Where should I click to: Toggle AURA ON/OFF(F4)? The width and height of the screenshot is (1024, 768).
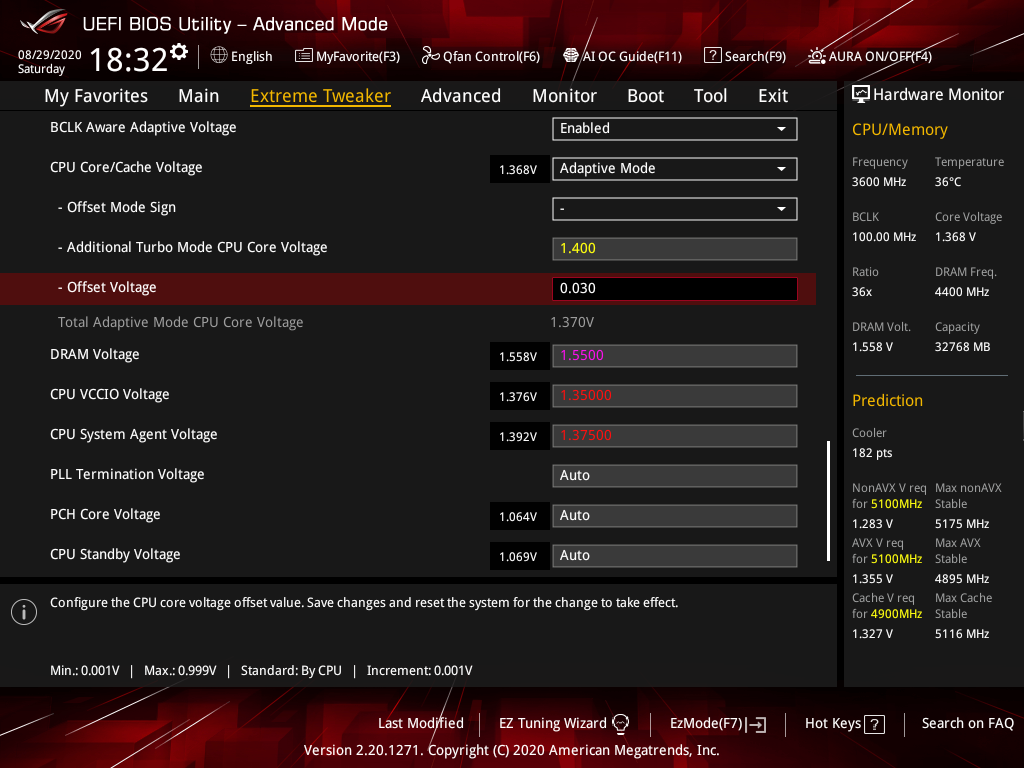click(x=870, y=56)
